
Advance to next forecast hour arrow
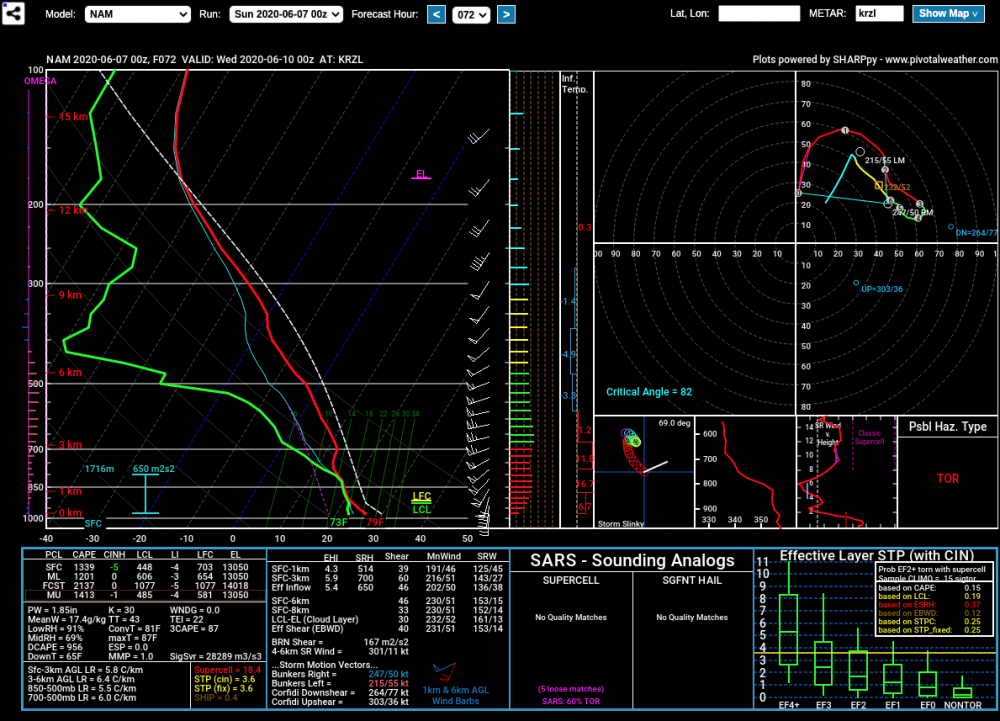click(506, 14)
